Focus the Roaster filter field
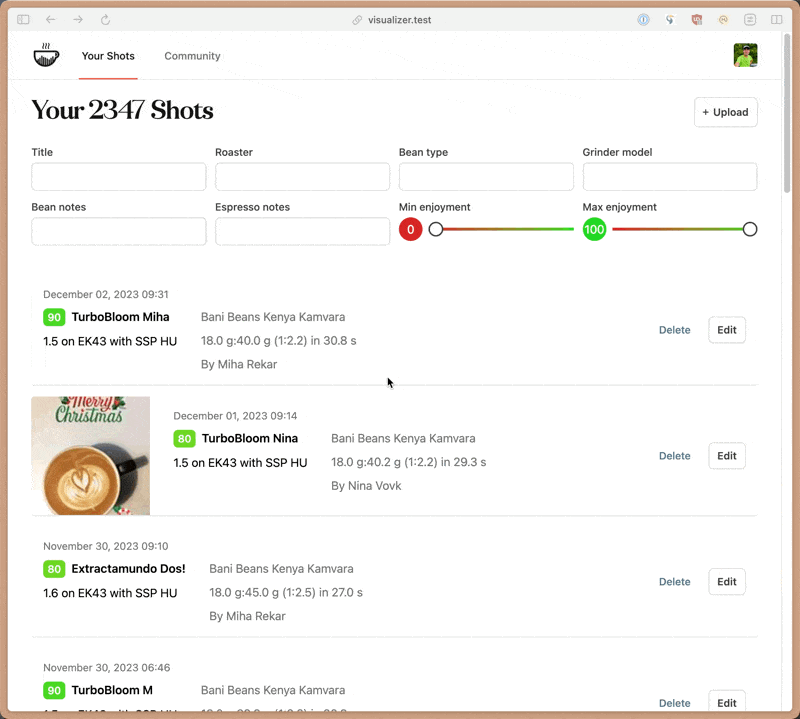The width and height of the screenshot is (800, 719). 302,177
